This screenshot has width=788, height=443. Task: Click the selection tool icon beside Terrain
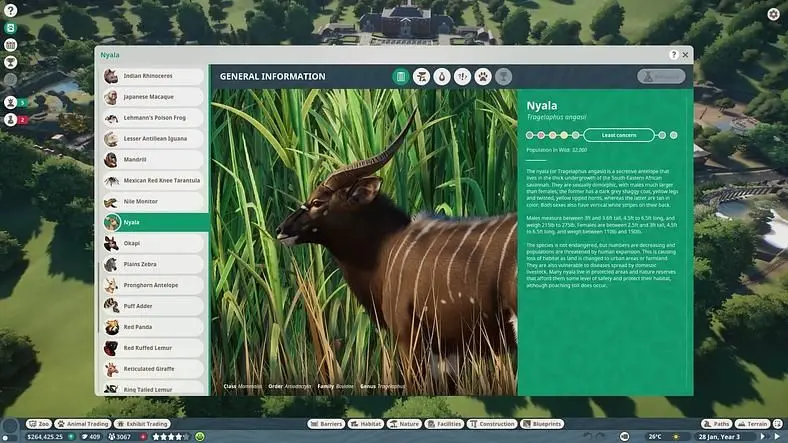[x=778, y=424]
